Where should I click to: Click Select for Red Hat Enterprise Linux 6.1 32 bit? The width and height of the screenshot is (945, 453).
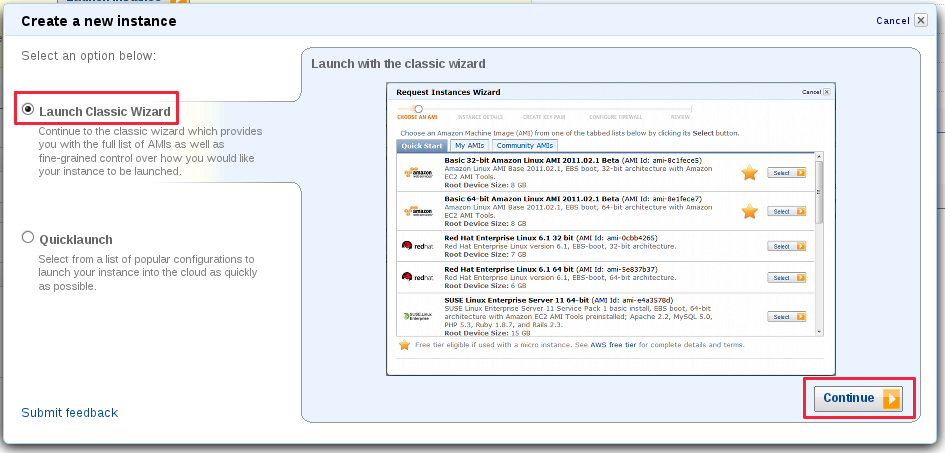786,246
